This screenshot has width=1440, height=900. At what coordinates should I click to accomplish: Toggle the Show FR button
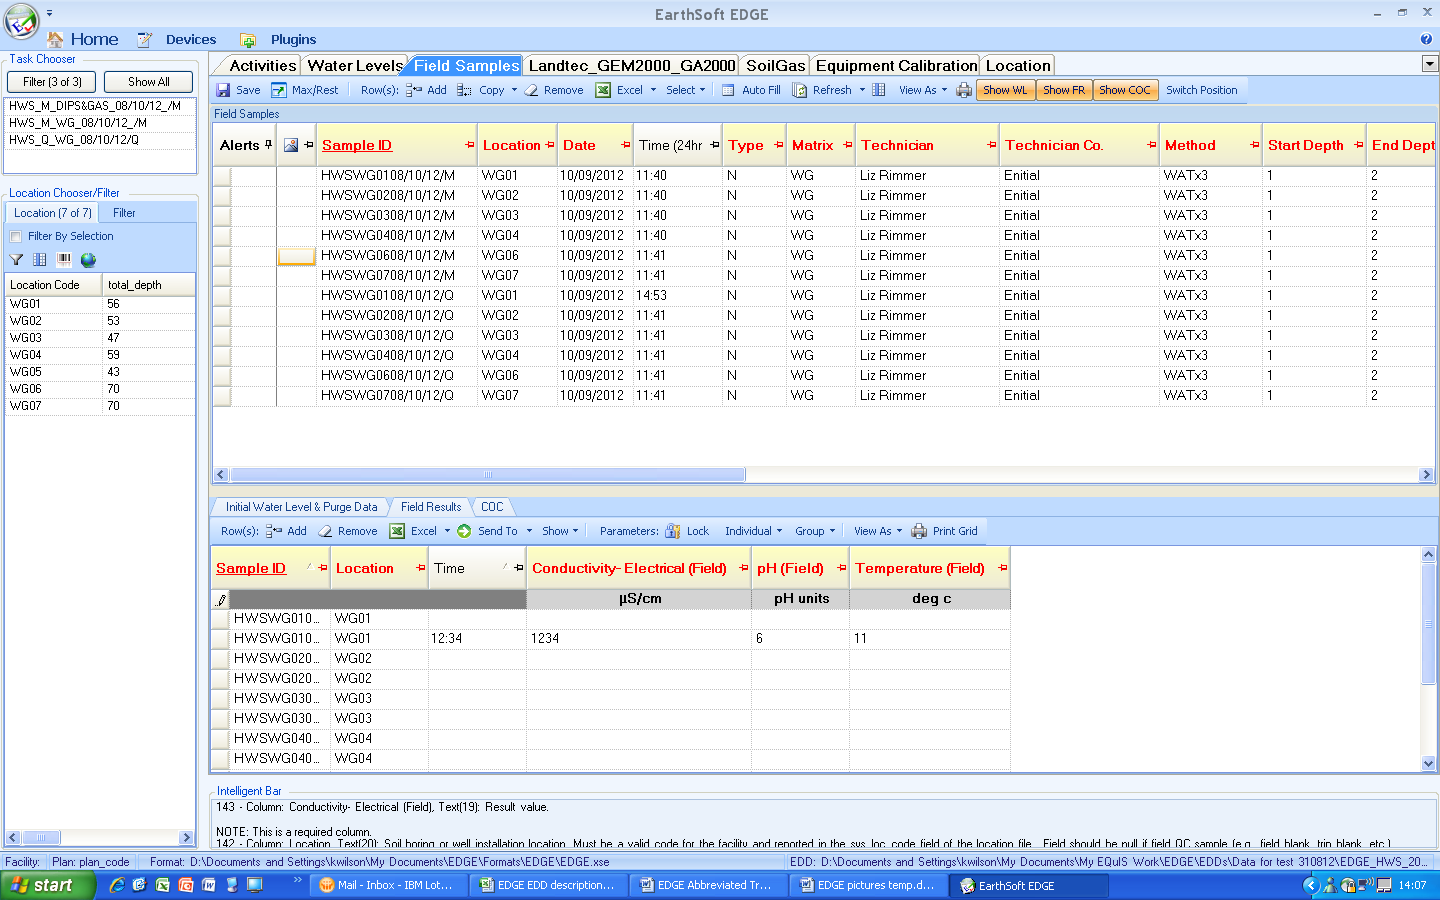[1064, 90]
